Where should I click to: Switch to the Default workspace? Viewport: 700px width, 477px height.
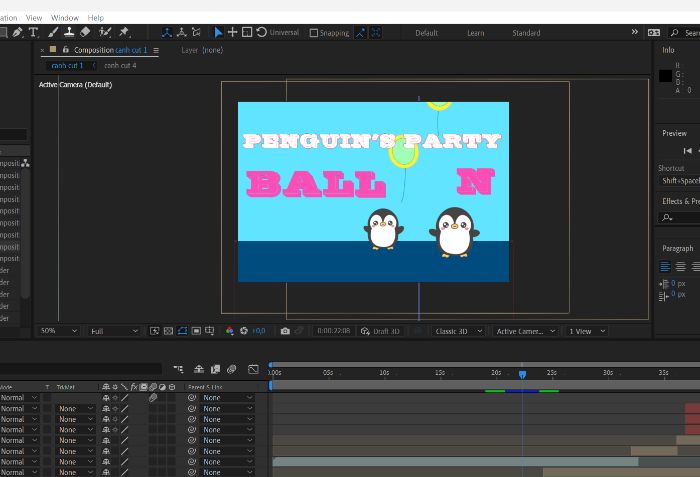pos(426,33)
